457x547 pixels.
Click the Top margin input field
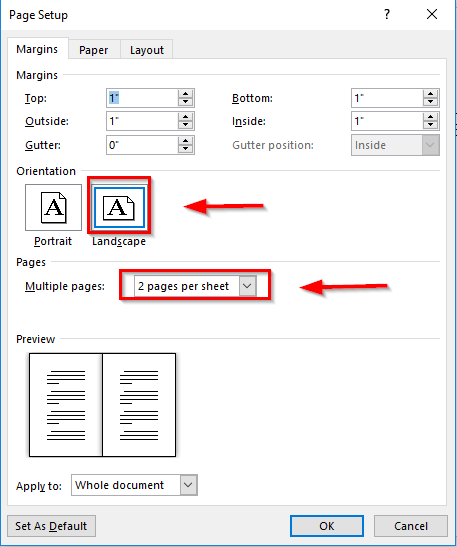142,98
